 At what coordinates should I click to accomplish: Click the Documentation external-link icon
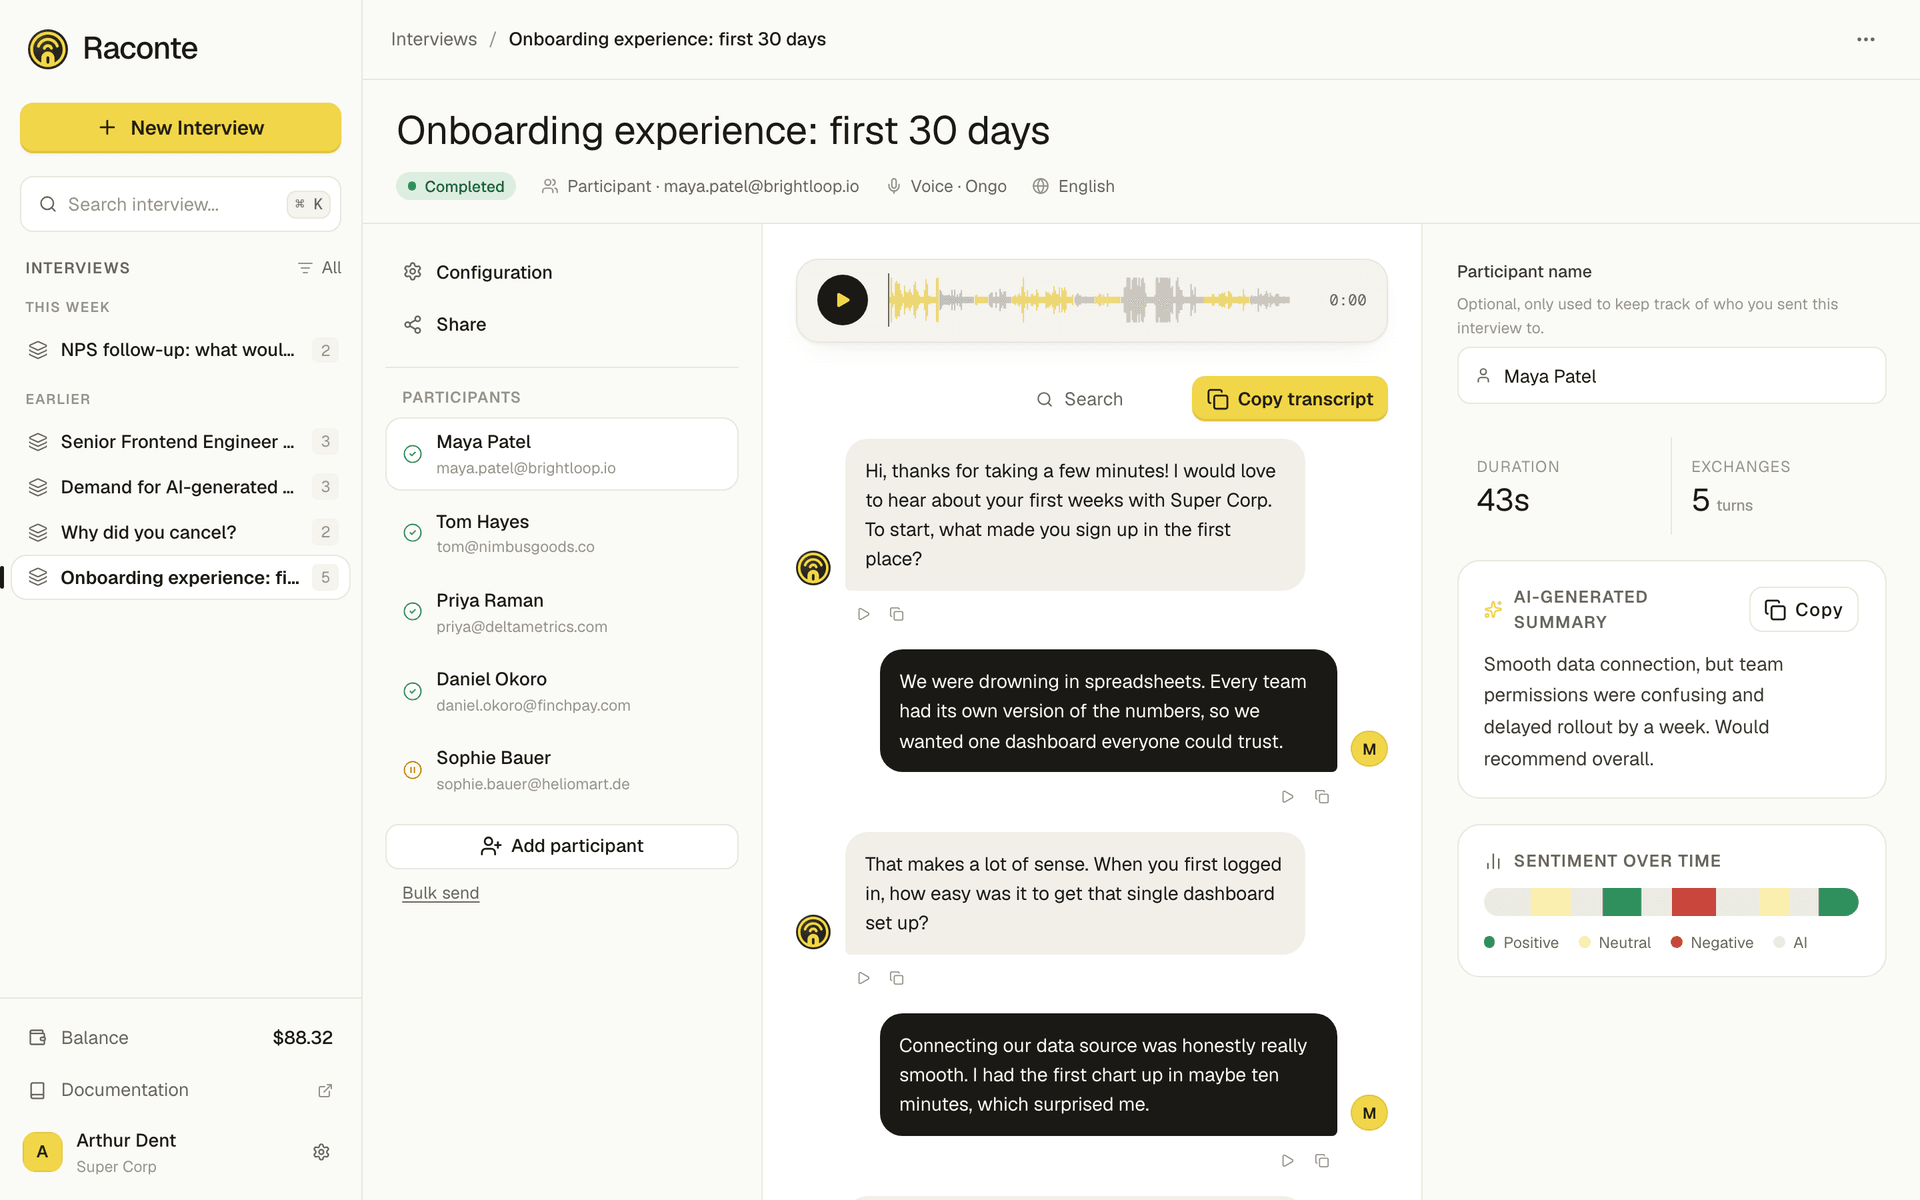point(325,1091)
